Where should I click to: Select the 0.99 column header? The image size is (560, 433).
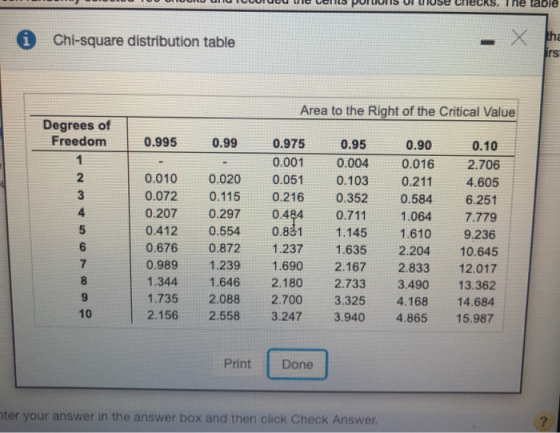point(225,143)
